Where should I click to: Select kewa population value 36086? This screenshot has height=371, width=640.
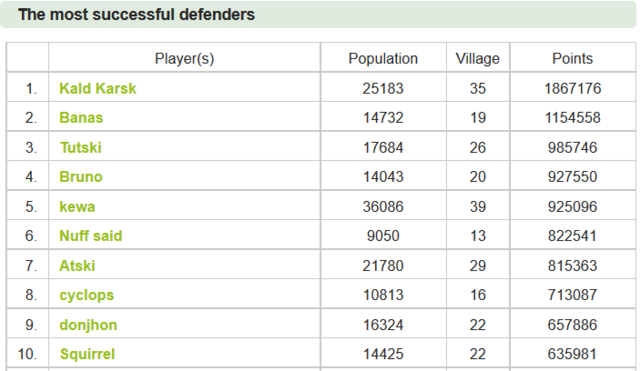(383, 207)
